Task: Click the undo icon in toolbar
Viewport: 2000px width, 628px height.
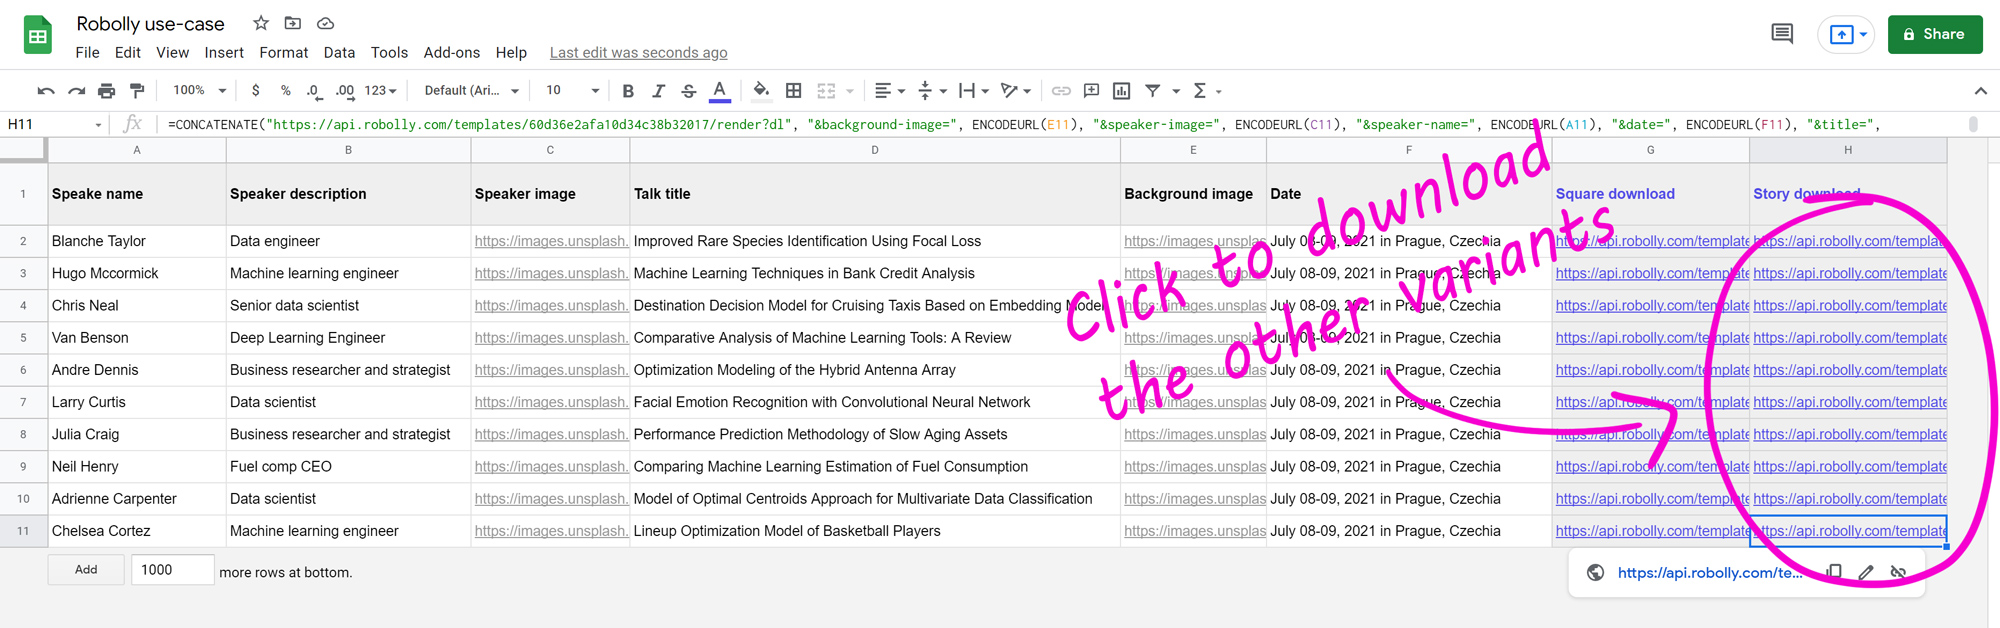Action: click(45, 91)
